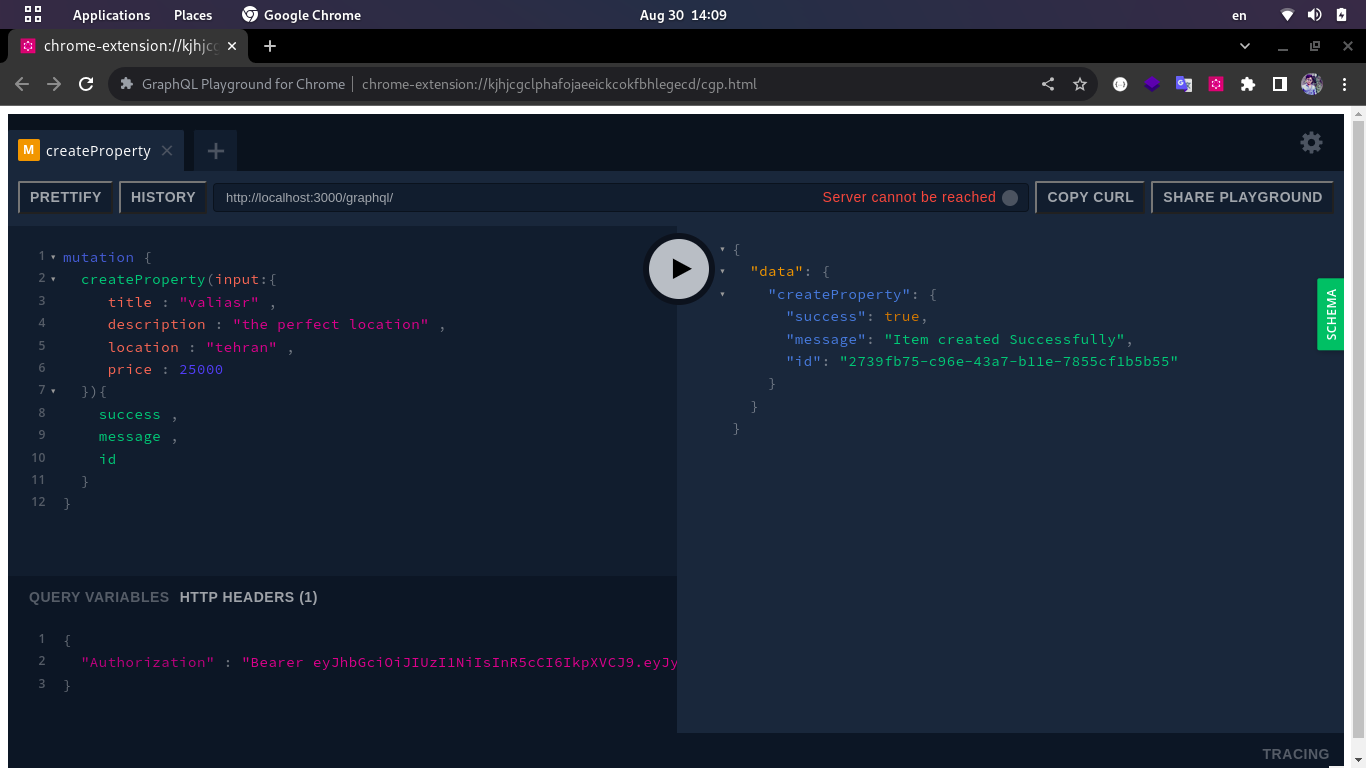Go forward in browser

click(54, 84)
